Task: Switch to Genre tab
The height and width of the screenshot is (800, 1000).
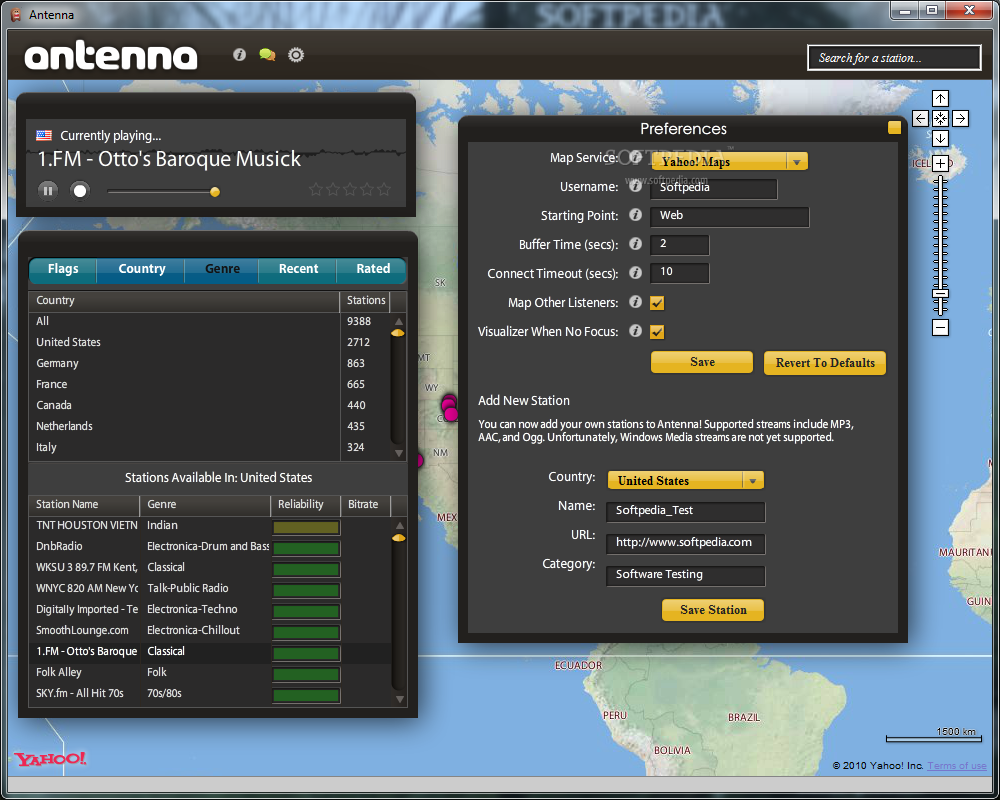Action: point(223,269)
